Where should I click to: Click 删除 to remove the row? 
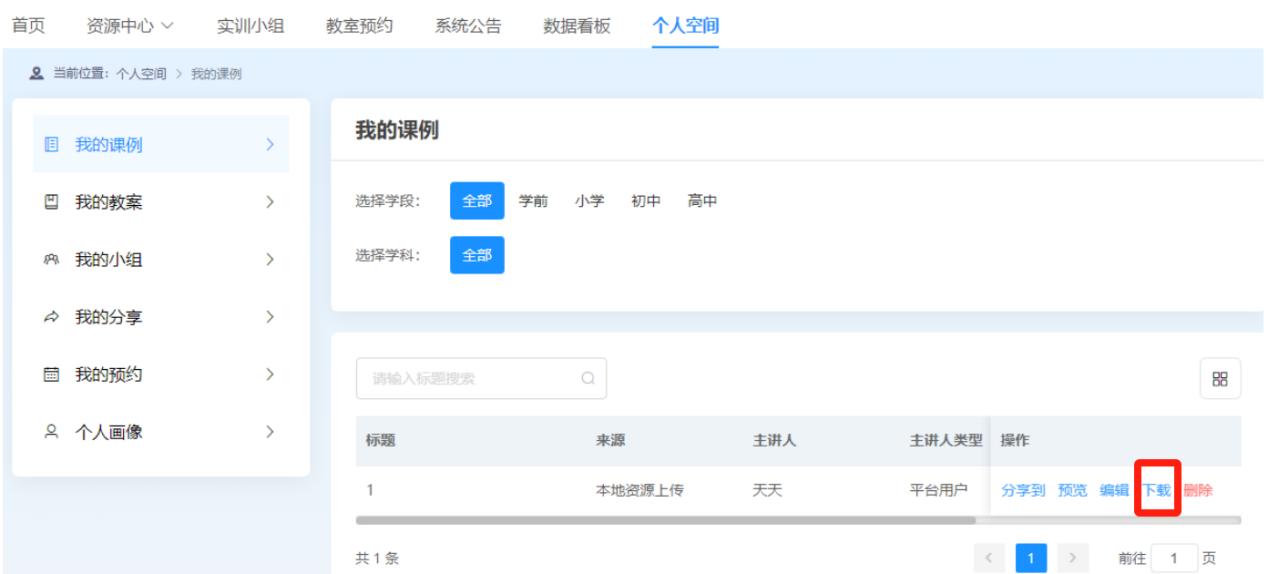(1198, 490)
